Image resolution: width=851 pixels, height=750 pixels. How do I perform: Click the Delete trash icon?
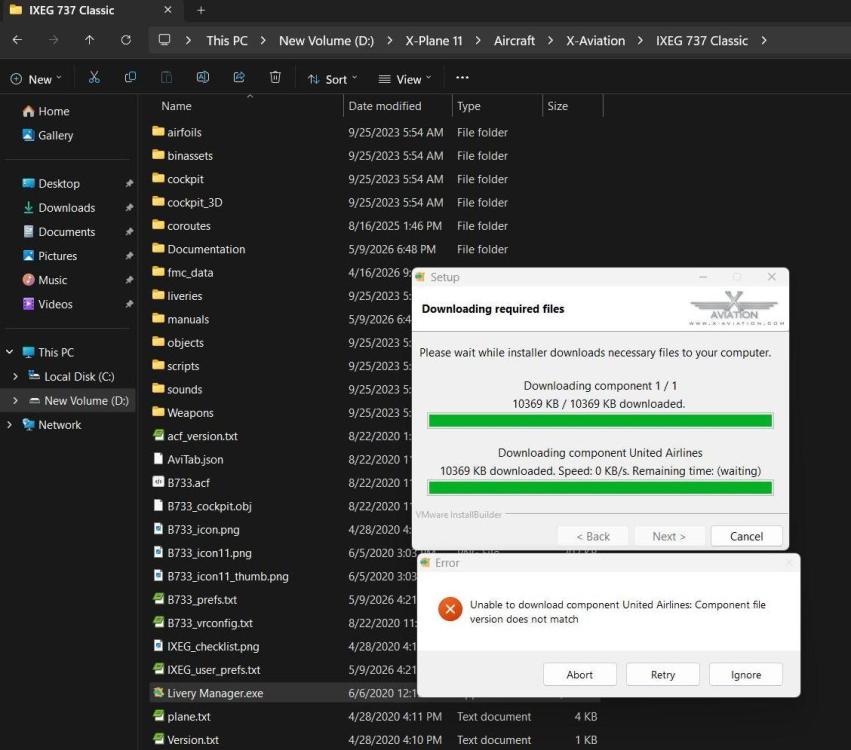(275, 78)
